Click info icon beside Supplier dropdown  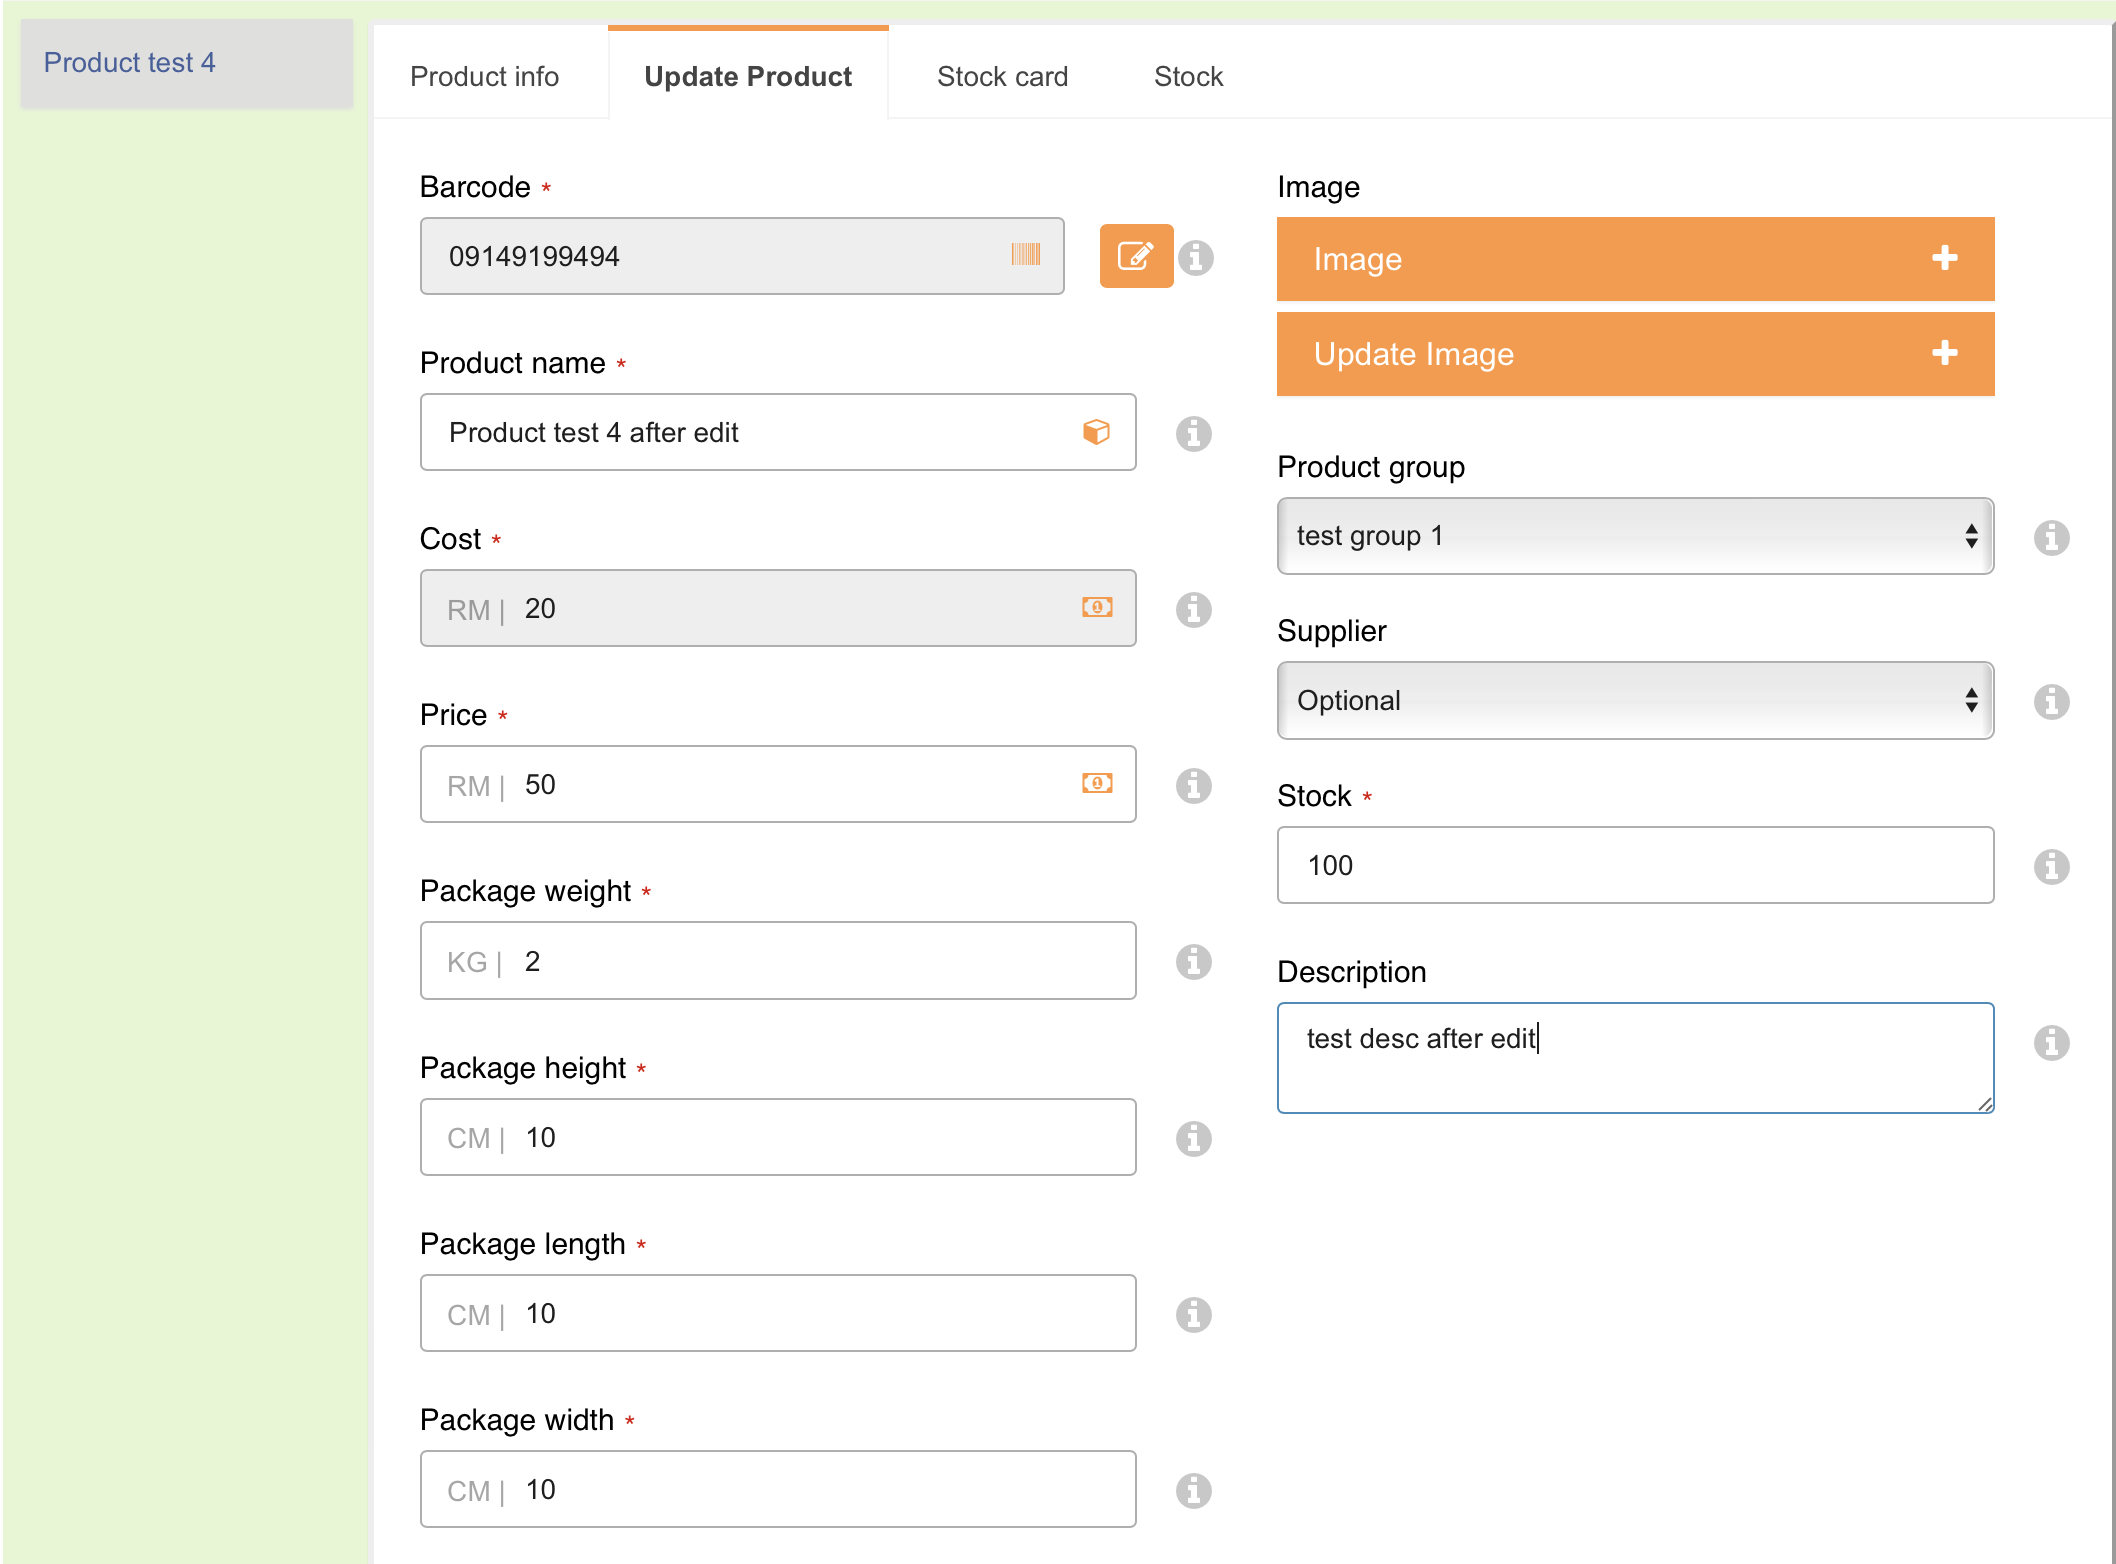click(x=2051, y=702)
